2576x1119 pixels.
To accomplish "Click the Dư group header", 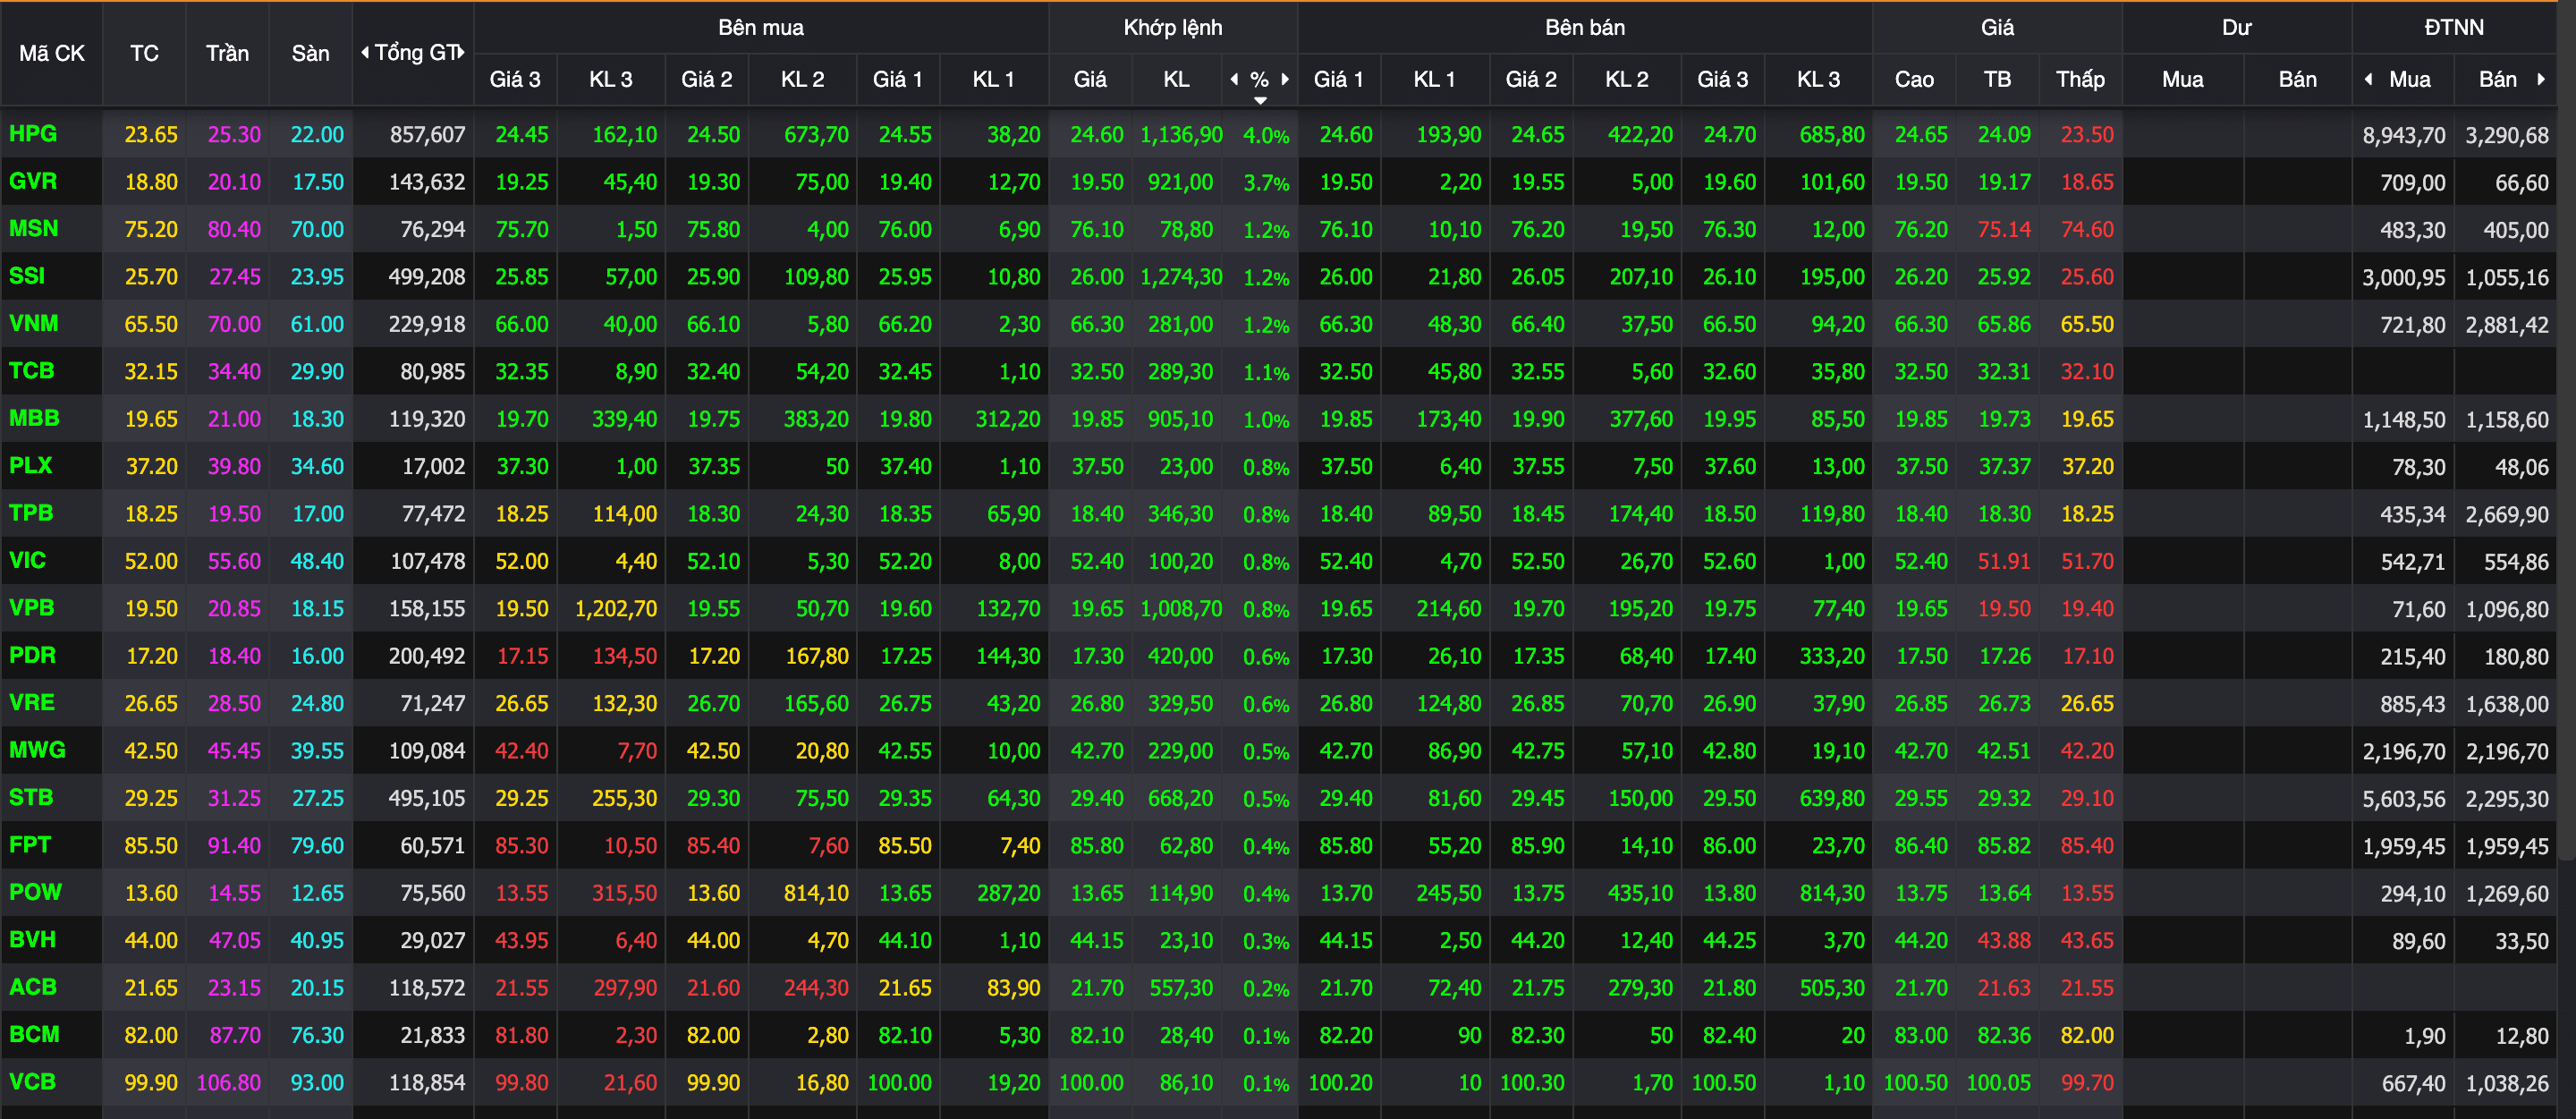I will pyautogui.click(x=2237, y=27).
